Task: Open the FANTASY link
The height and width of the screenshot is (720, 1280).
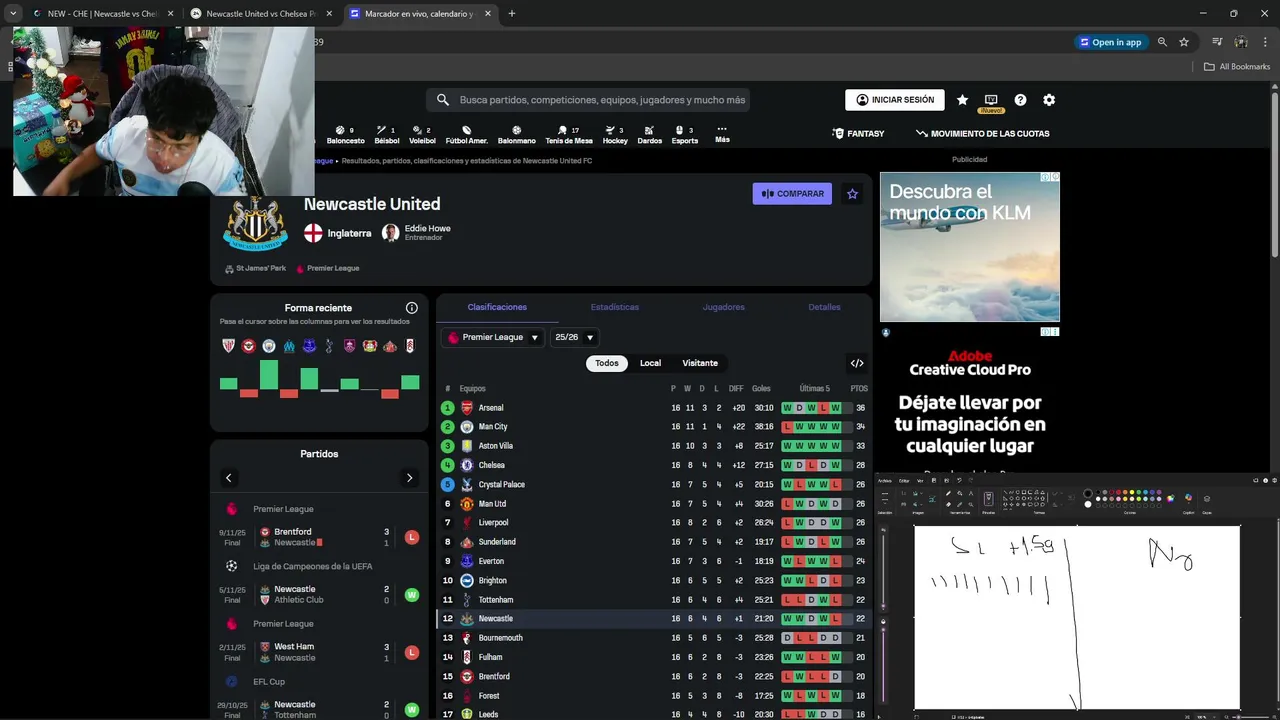Action: coord(858,134)
